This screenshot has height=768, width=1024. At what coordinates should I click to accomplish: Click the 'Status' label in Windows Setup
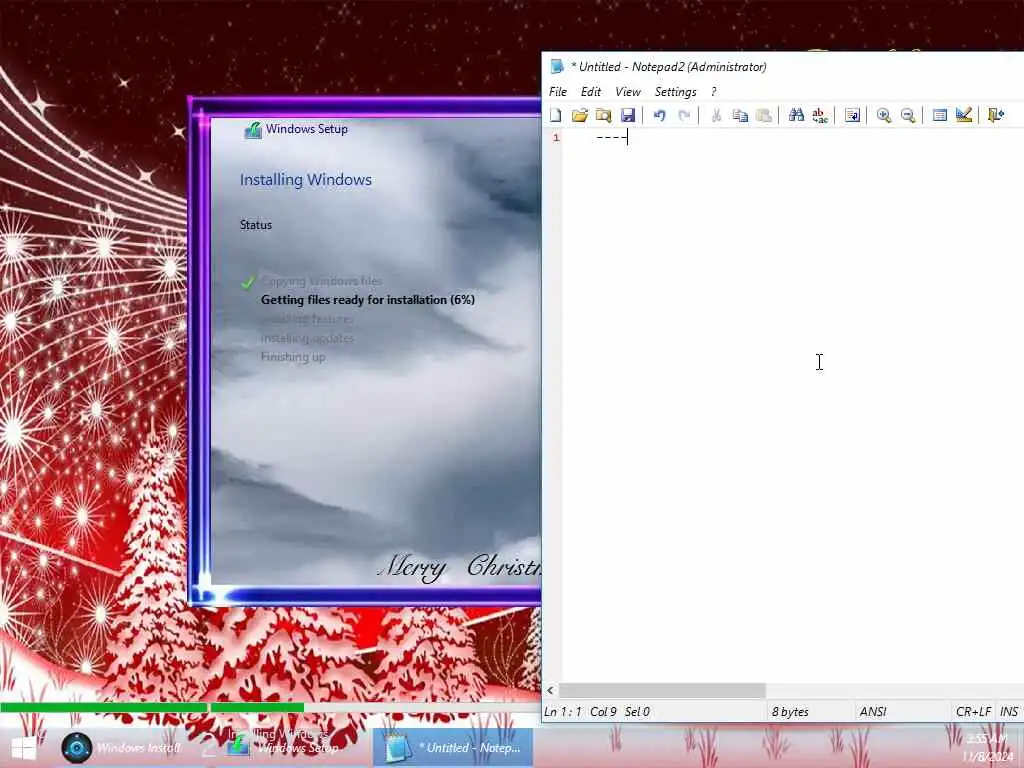click(x=255, y=225)
